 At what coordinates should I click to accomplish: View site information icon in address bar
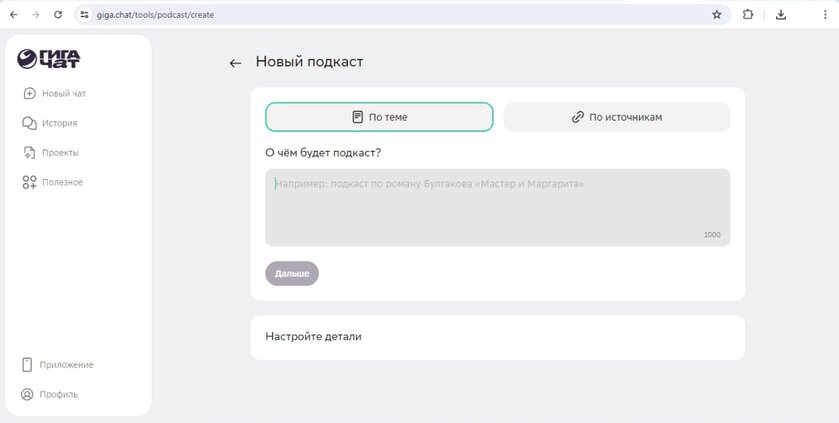coord(85,15)
